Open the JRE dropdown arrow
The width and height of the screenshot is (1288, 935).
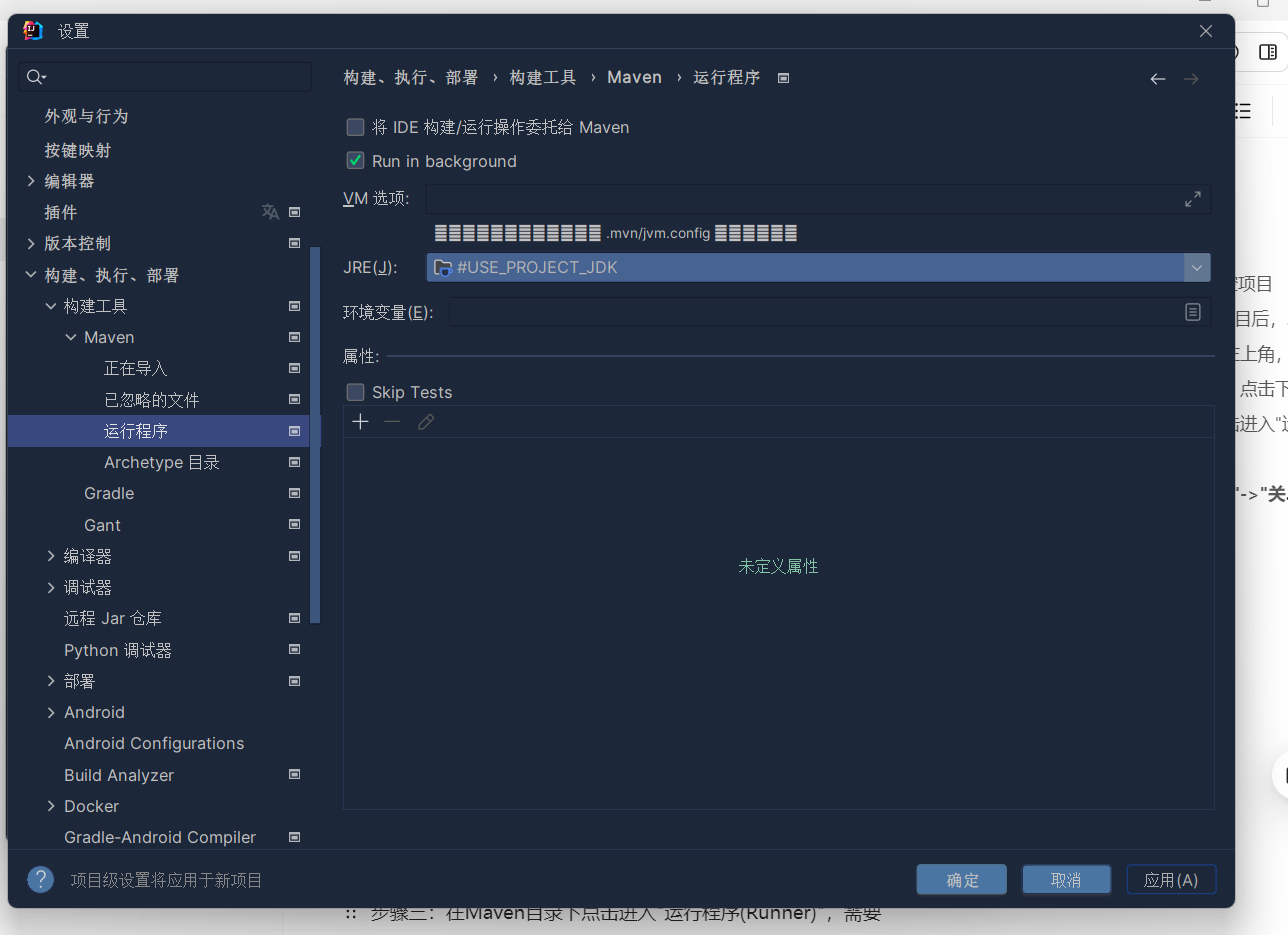1197,267
